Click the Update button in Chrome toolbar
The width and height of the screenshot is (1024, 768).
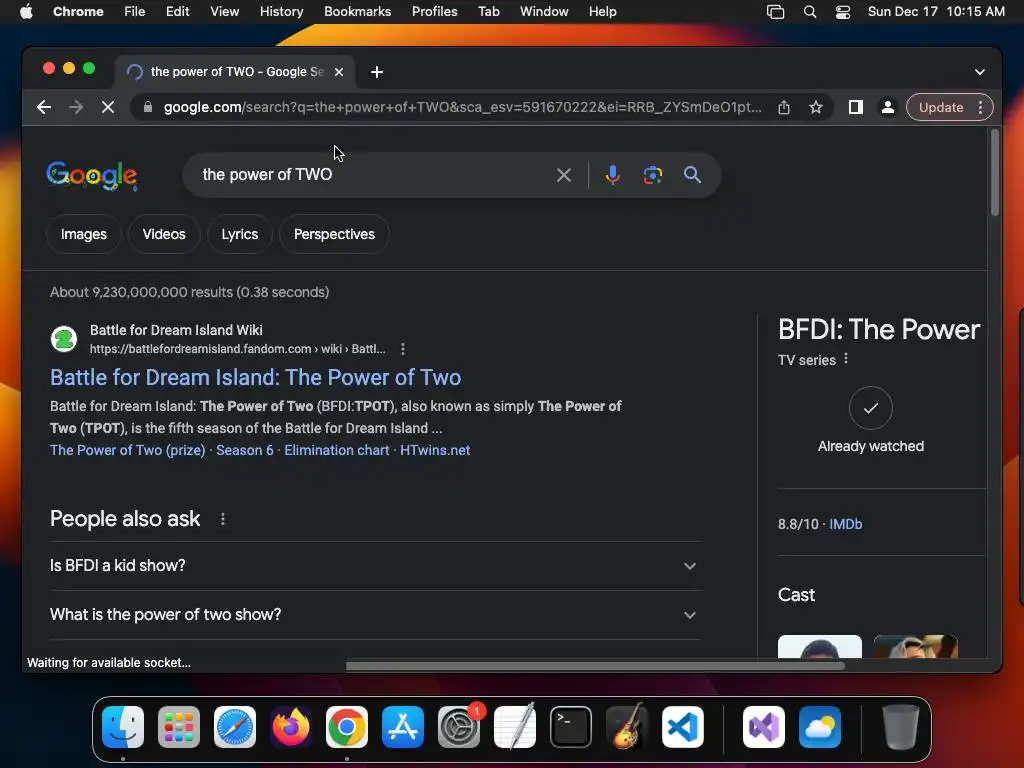pyautogui.click(x=940, y=107)
